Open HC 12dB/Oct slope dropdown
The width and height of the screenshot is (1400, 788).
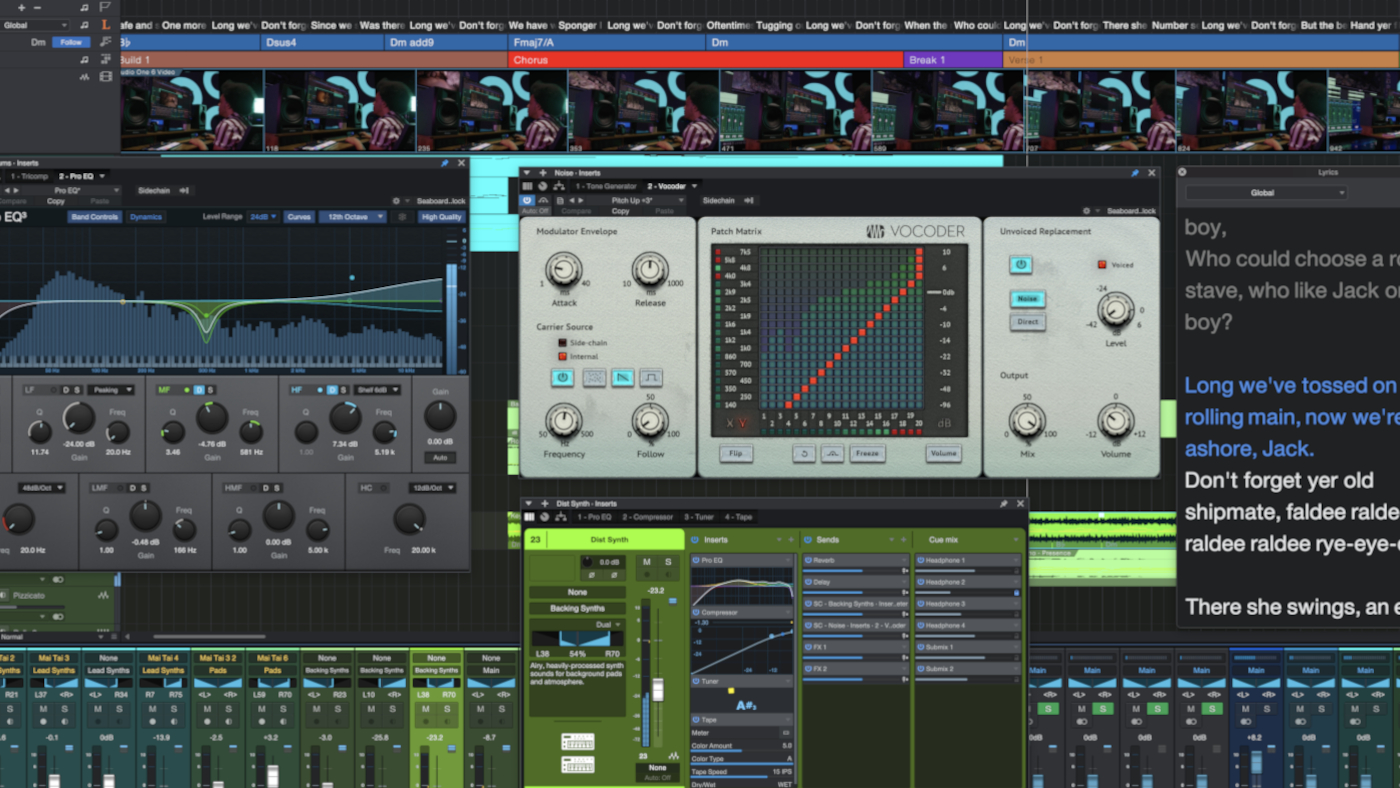pyautogui.click(x=432, y=488)
